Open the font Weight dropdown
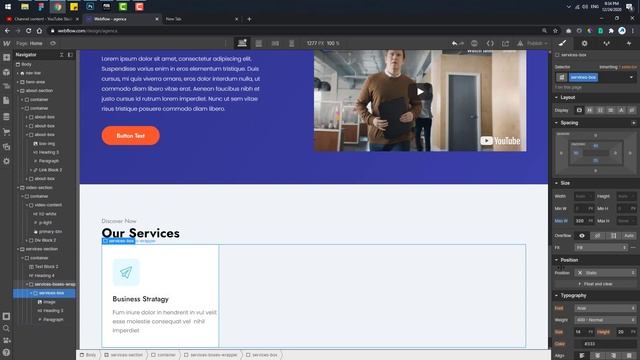The width and height of the screenshot is (640, 360). [x=606, y=320]
